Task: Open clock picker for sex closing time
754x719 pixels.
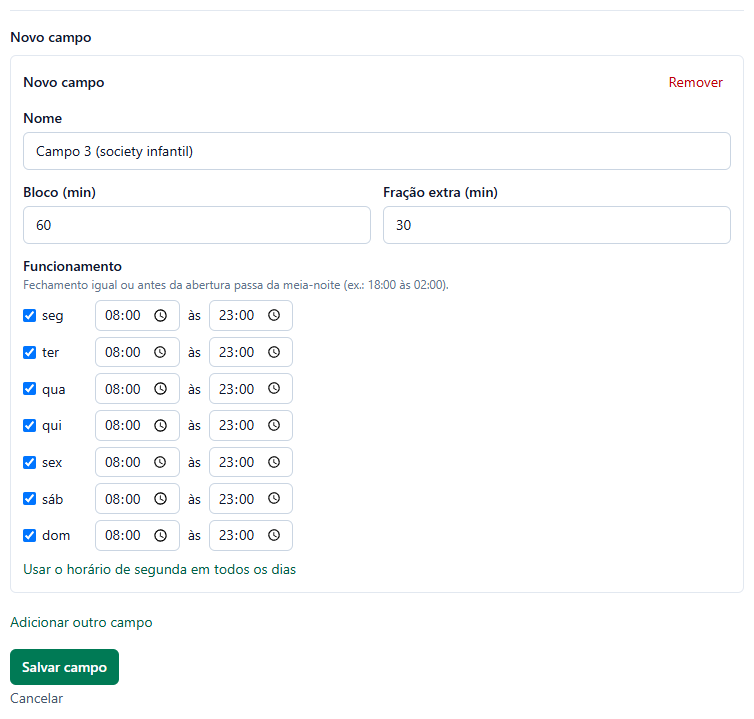Action: click(274, 463)
